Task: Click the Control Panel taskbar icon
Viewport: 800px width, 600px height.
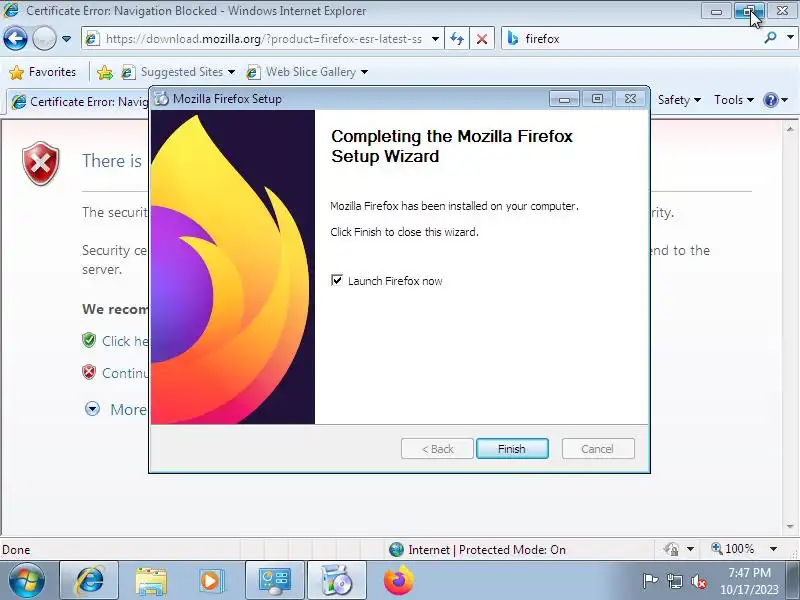Action: tap(275, 581)
